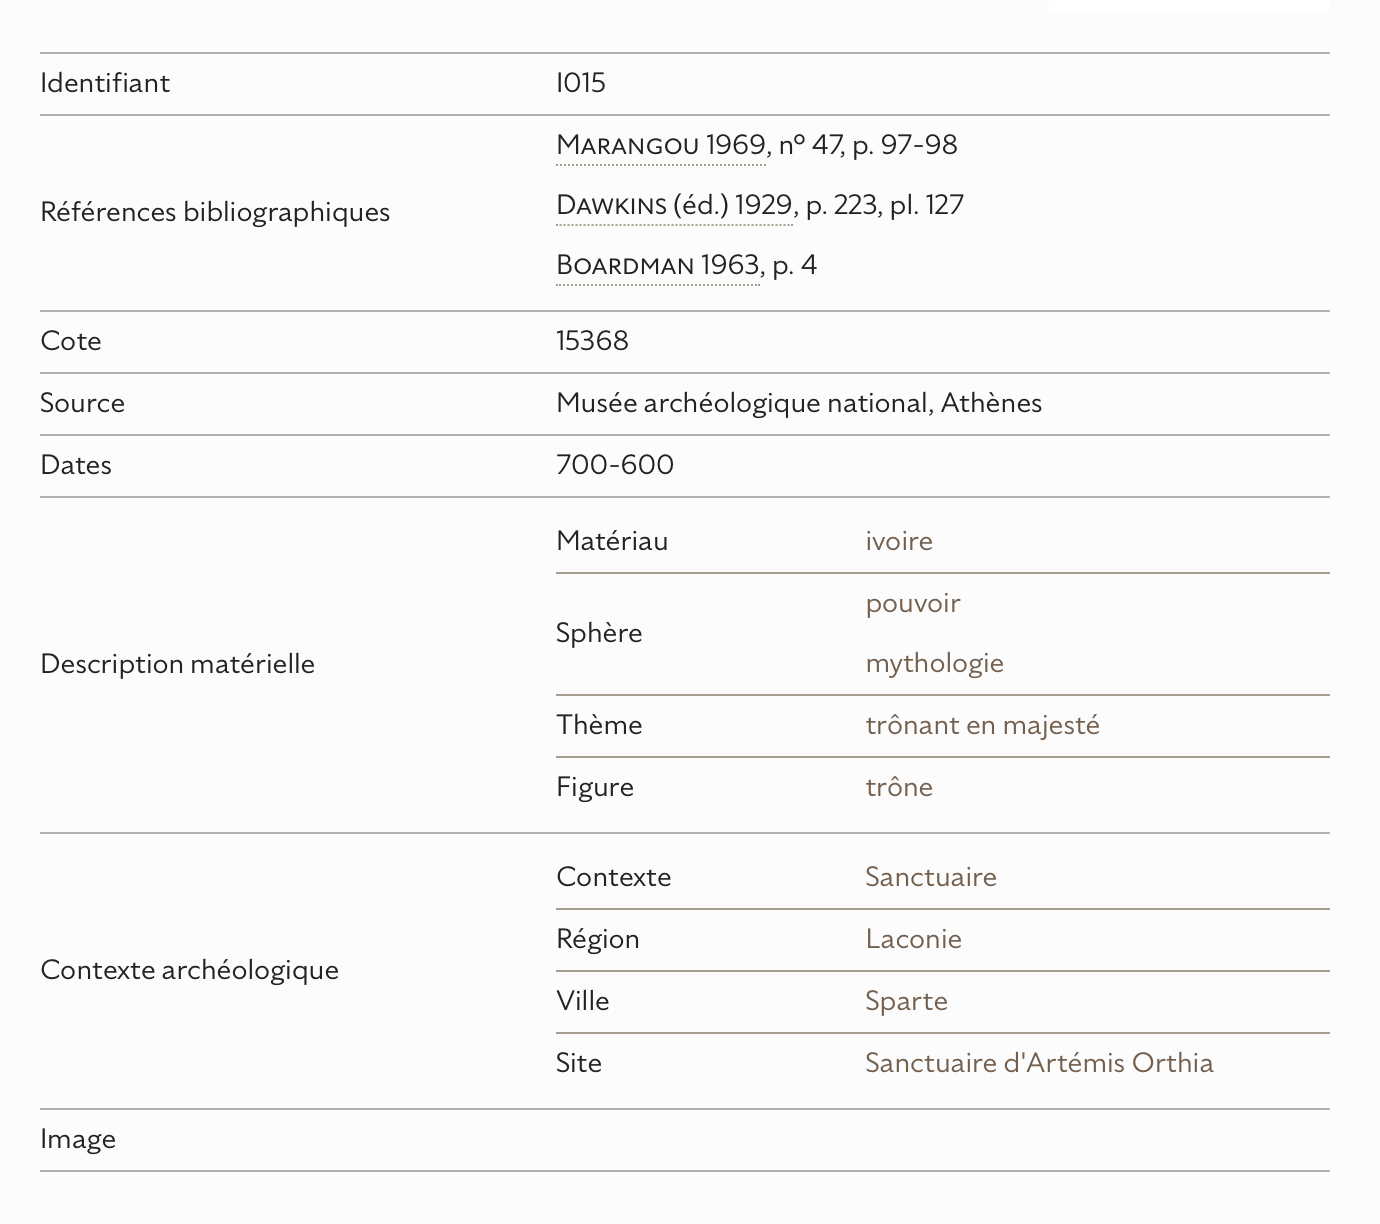1380x1224 pixels.
Task: Follow the Sparte city link
Action: coord(906,1001)
